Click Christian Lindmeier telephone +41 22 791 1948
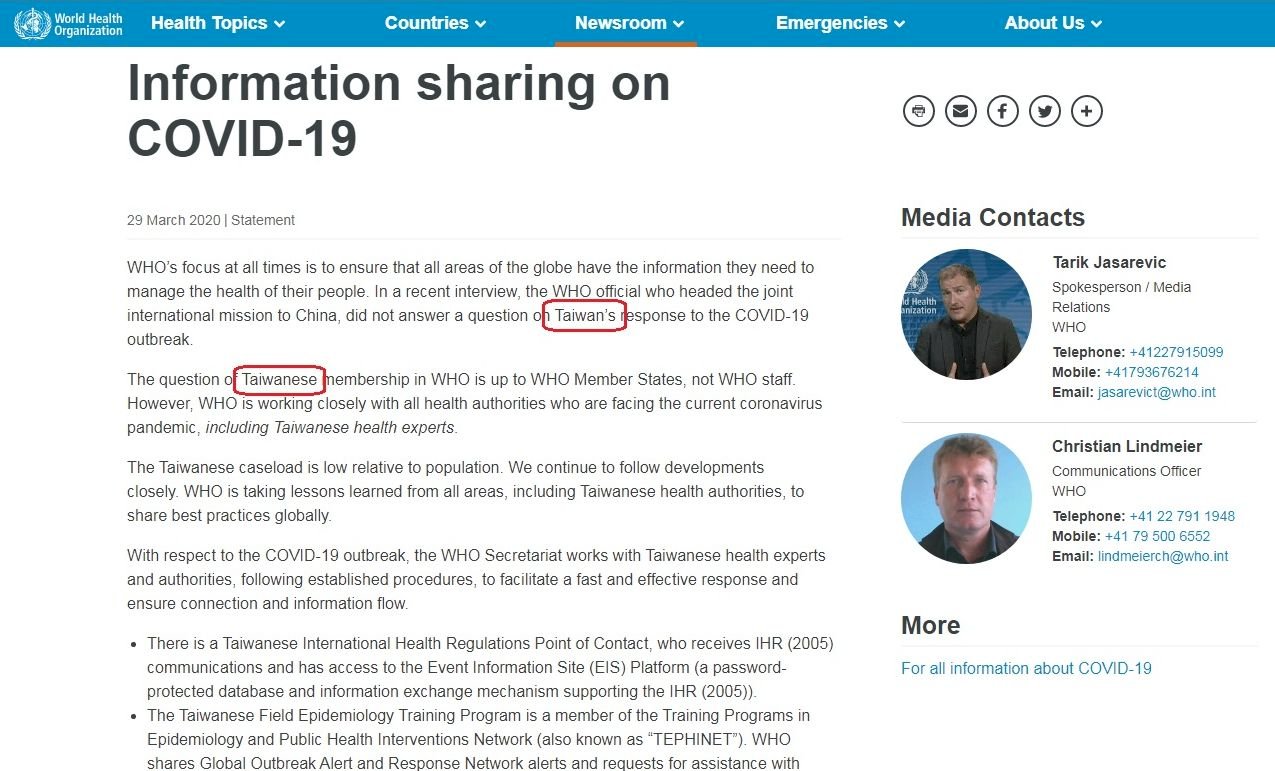The image size is (1275, 771). (x=1182, y=516)
